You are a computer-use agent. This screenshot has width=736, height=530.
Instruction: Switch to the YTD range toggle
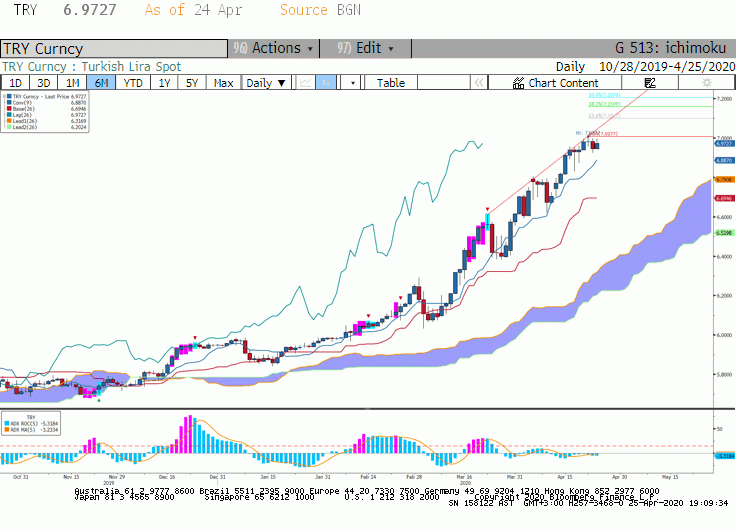point(133,83)
